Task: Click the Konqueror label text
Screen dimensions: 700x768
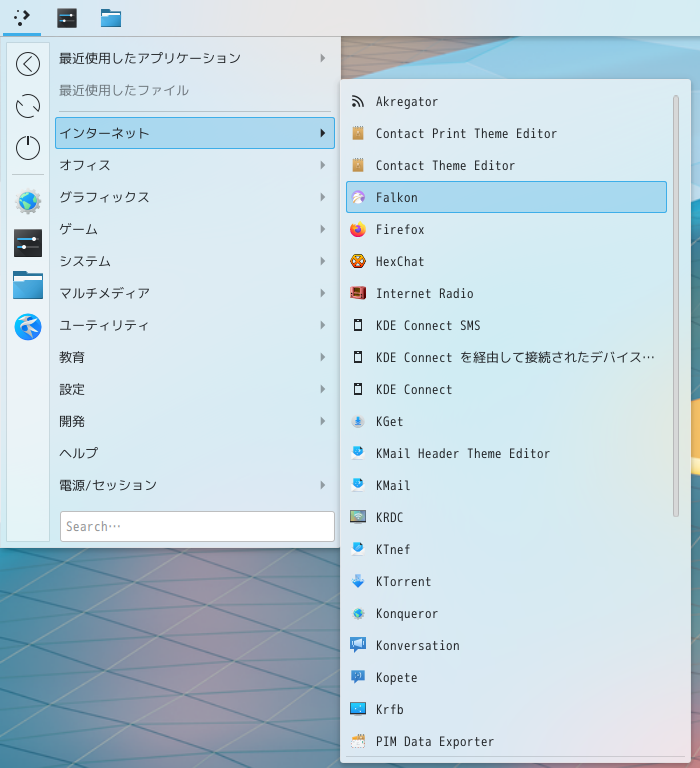Action: click(407, 613)
